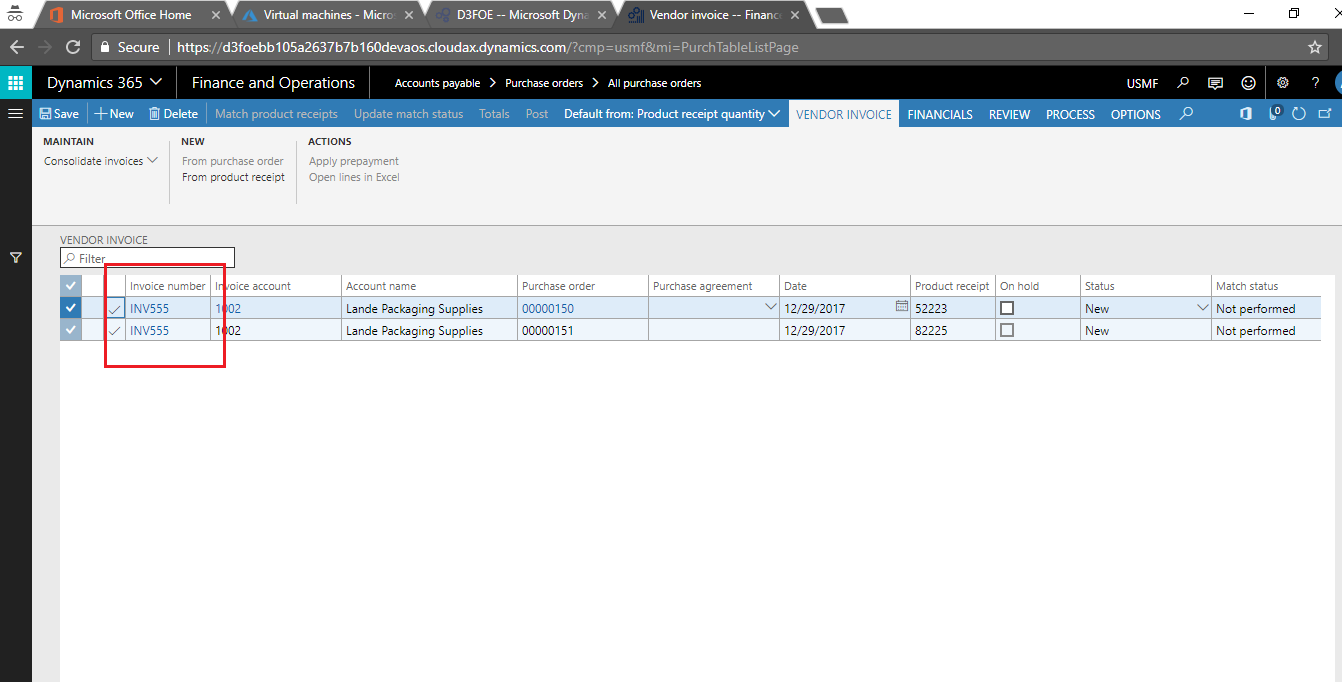This screenshot has width=1342, height=682.
Task: Click Update match status button
Action: (x=408, y=114)
